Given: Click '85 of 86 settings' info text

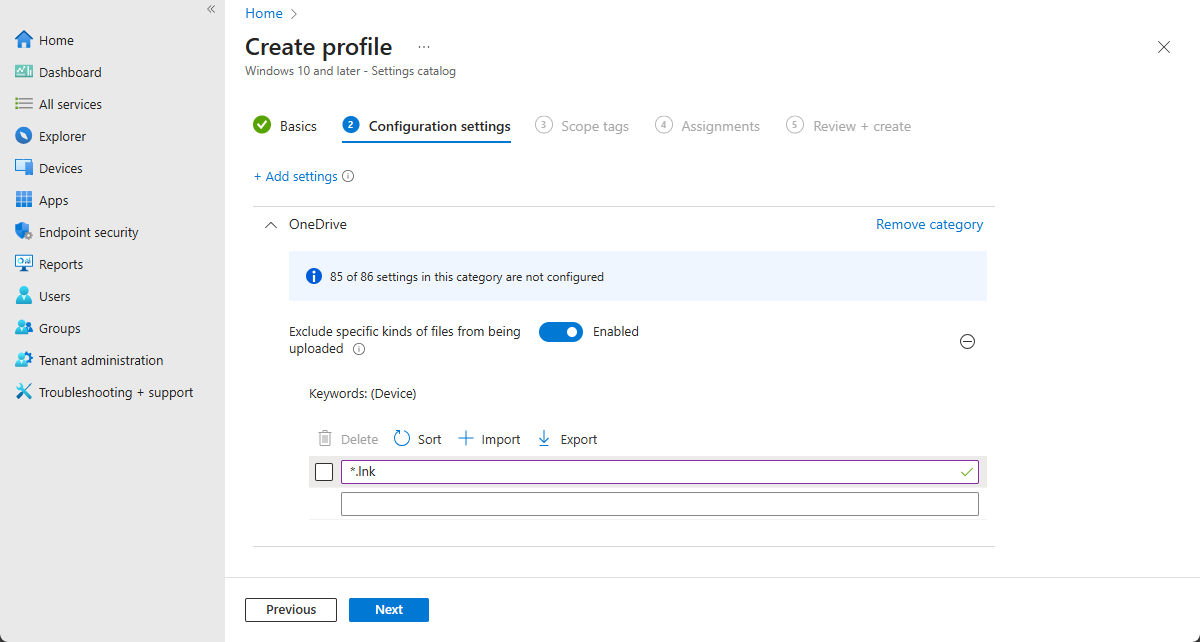Looking at the screenshot, I should (467, 277).
